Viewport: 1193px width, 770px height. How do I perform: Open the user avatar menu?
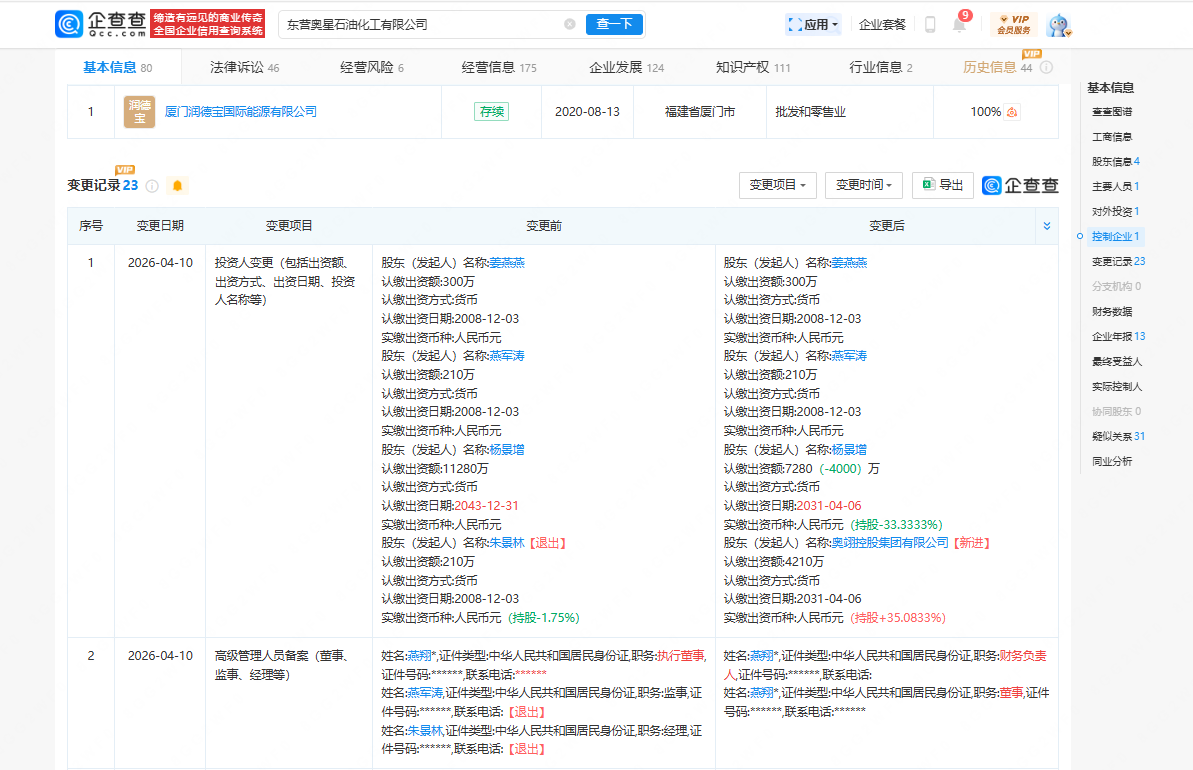1058,25
